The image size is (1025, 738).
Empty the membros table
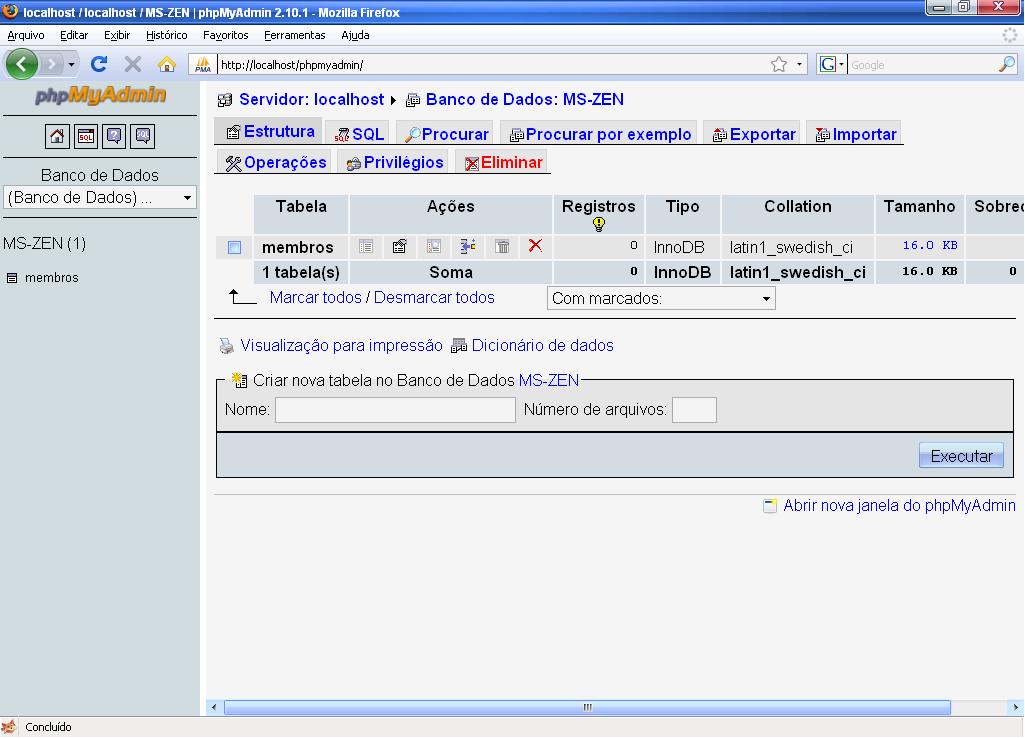pyautogui.click(x=502, y=247)
